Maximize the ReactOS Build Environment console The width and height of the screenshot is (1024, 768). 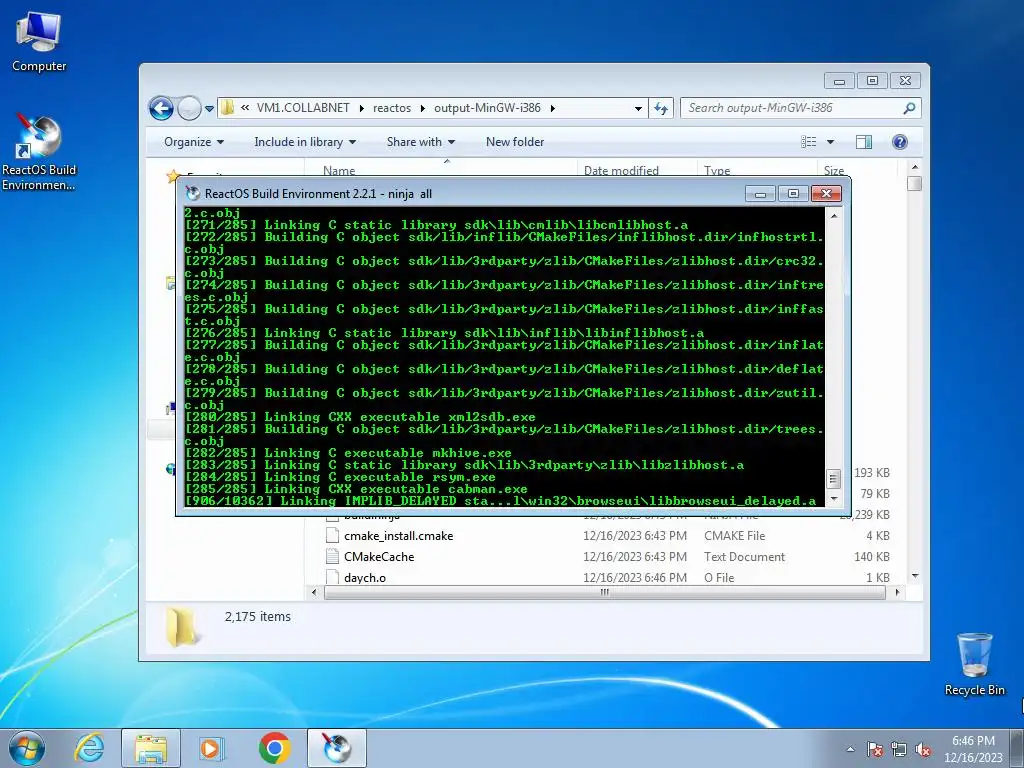tap(793, 193)
